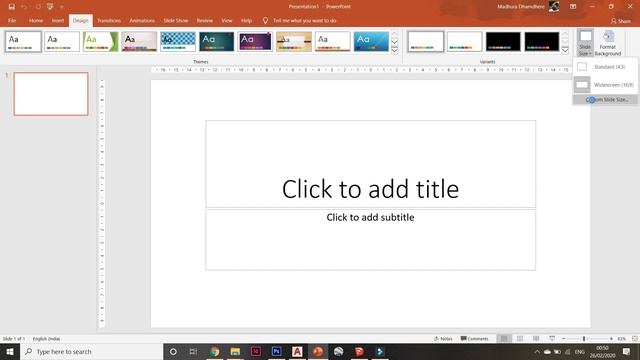This screenshot has width=640, height=360.
Task: Fit slide to current window icon
Action: [x=635, y=339]
